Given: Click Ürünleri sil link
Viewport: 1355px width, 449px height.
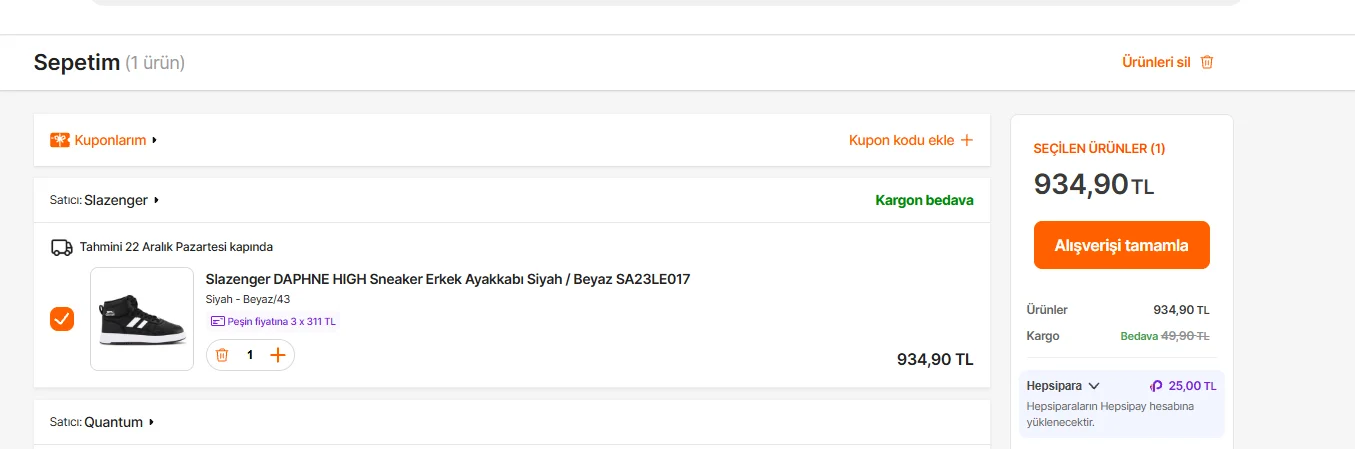Looking at the screenshot, I should pos(1156,62).
